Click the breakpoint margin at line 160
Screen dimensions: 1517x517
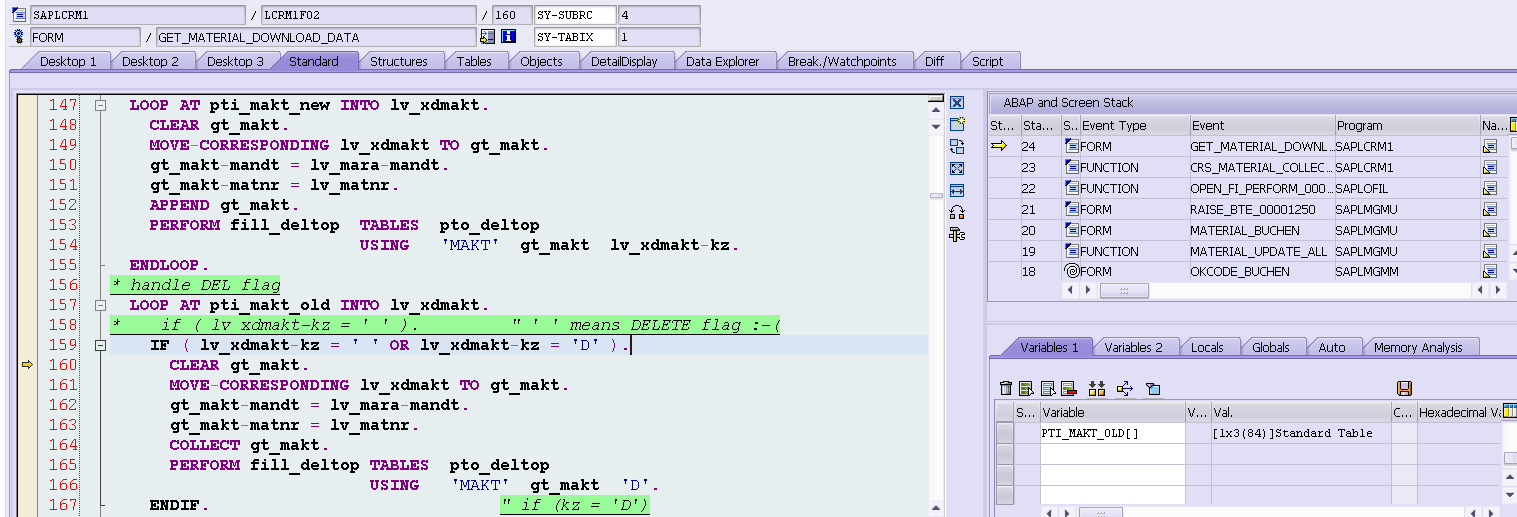[x=27, y=365]
